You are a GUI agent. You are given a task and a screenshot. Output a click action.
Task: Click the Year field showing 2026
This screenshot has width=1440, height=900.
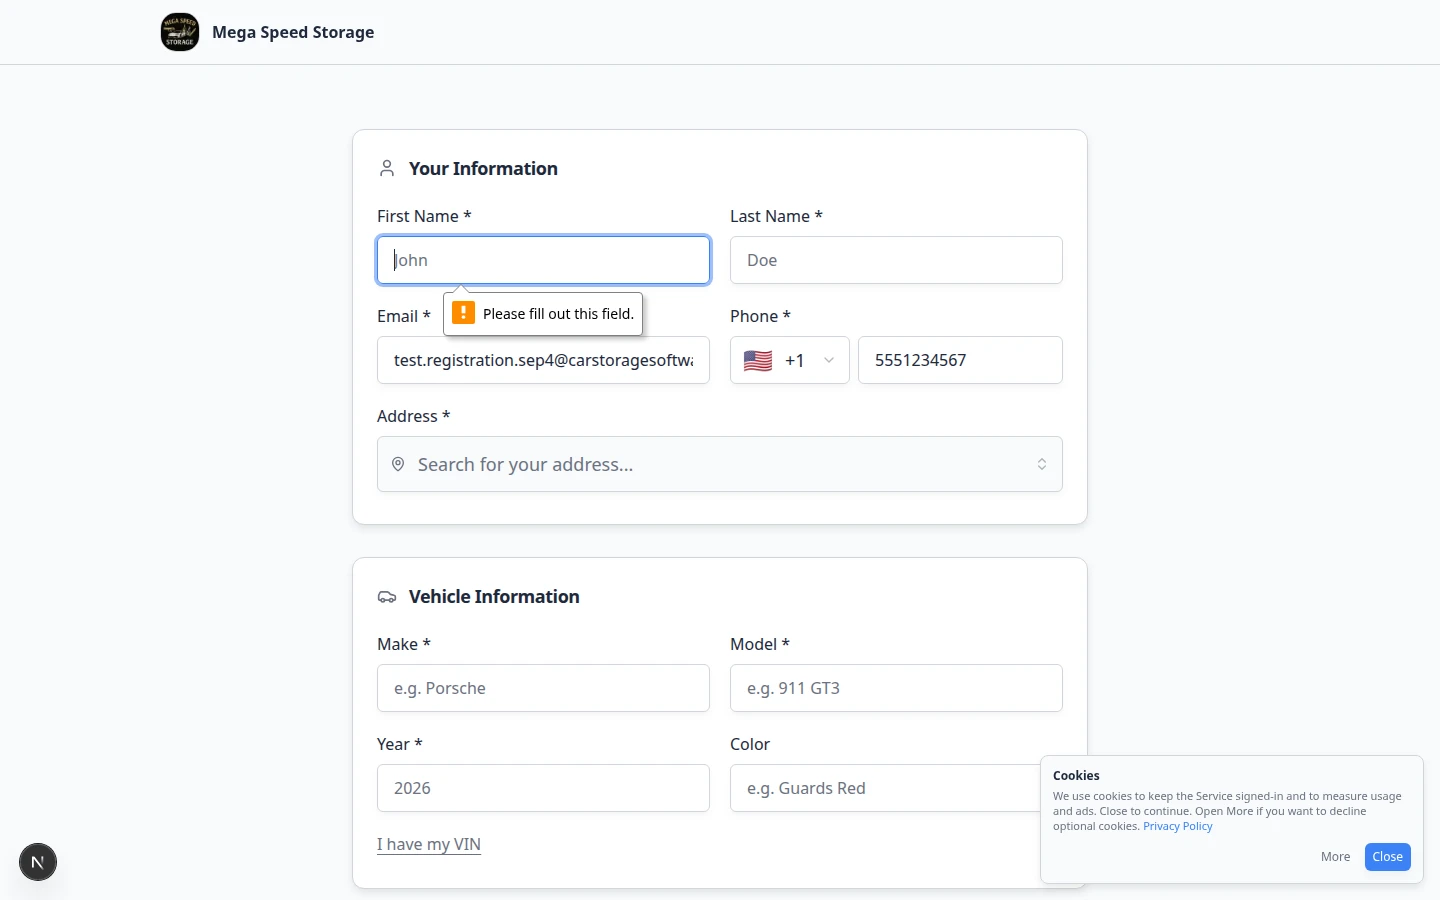pos(544,788)
